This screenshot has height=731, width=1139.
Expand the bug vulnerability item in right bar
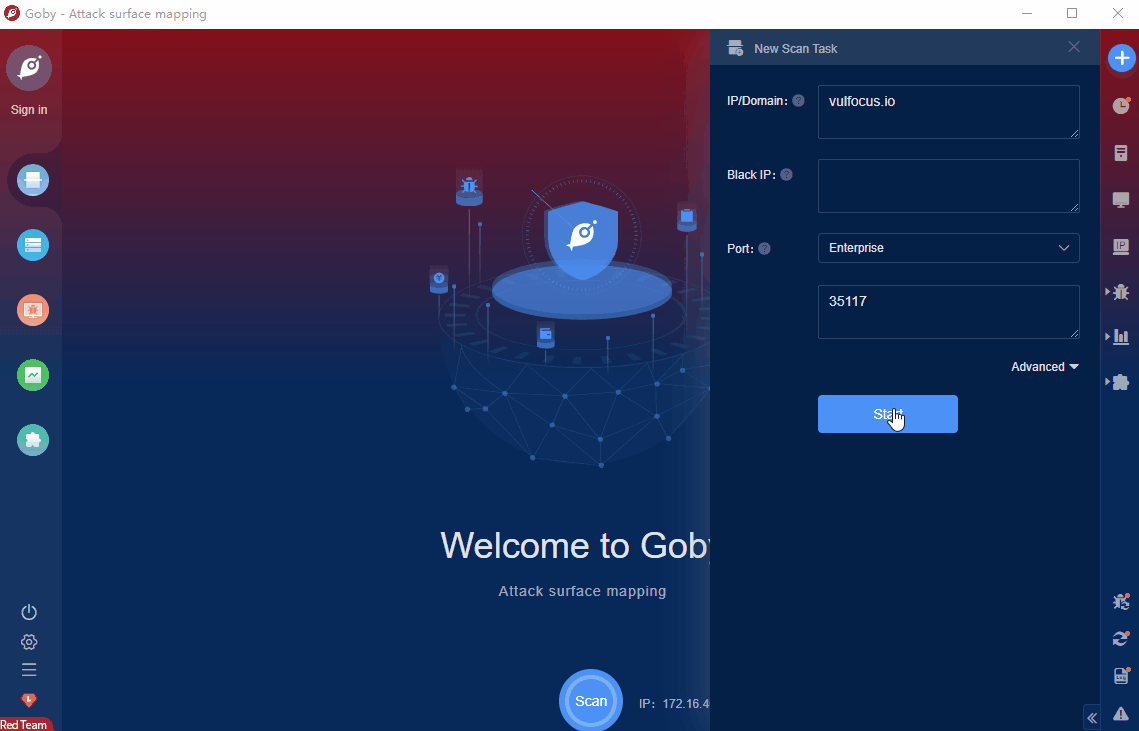coord(1120,291)
